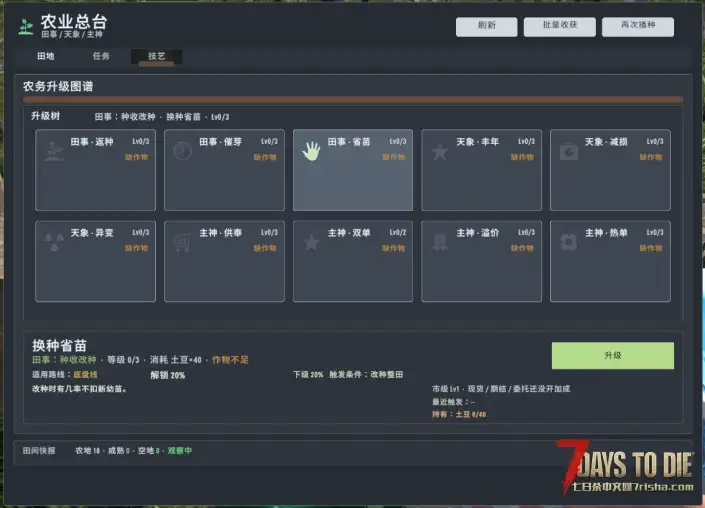The height and width of the screenshot is (508, 705).
Task: Select the 主神·供奉 card title
Action: coord(220,233)
